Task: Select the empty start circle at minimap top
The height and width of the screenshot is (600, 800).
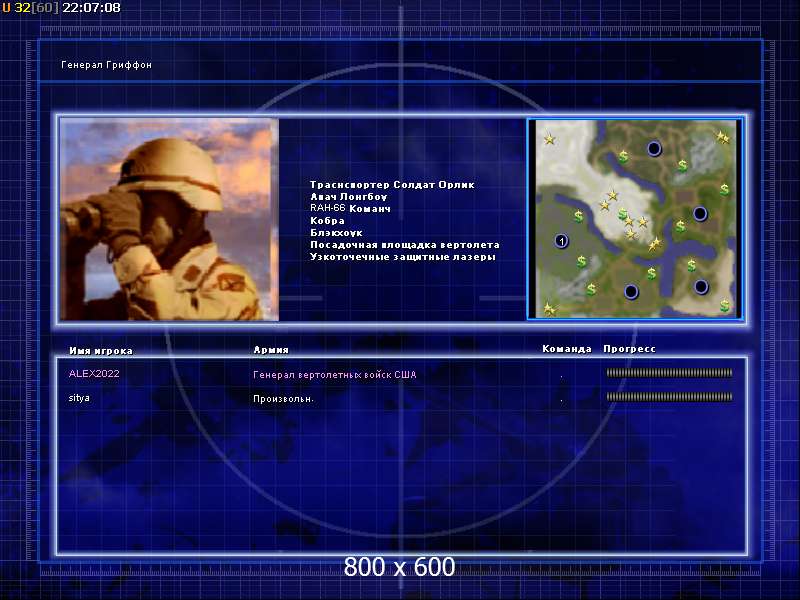Action: click(654, 148)
